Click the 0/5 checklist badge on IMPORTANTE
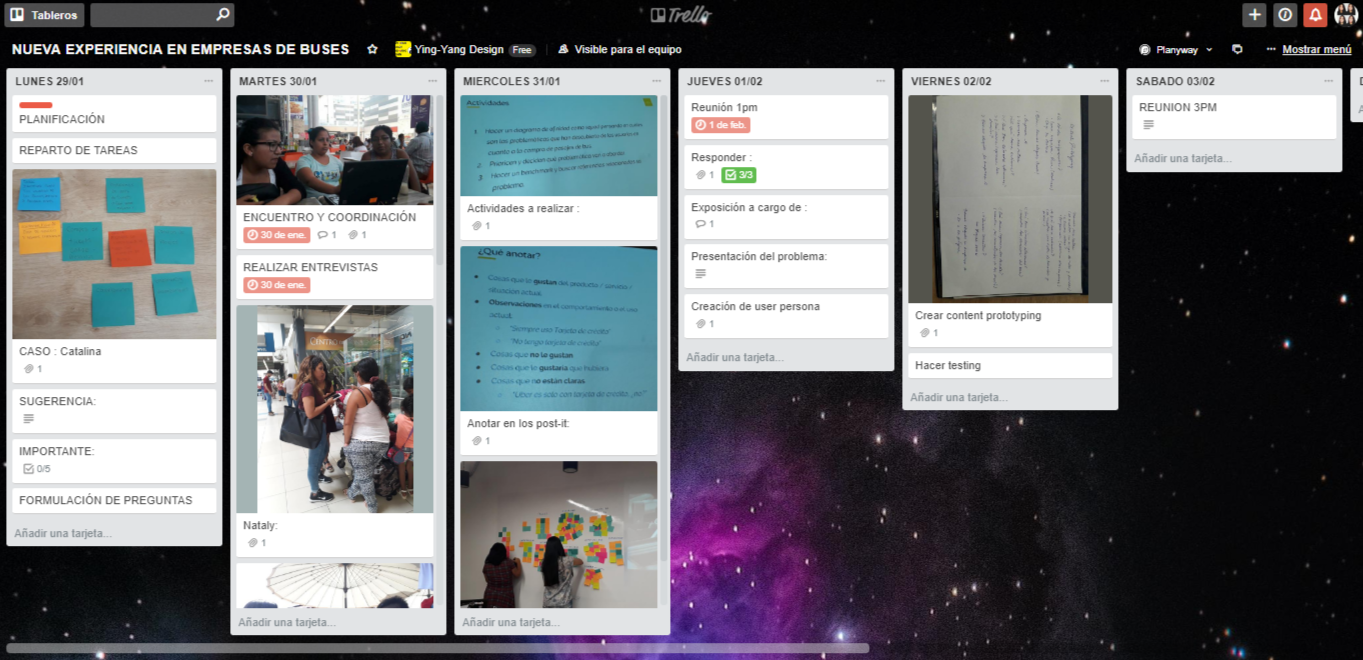Screen dimensions: 1363x660 (36, 469)
